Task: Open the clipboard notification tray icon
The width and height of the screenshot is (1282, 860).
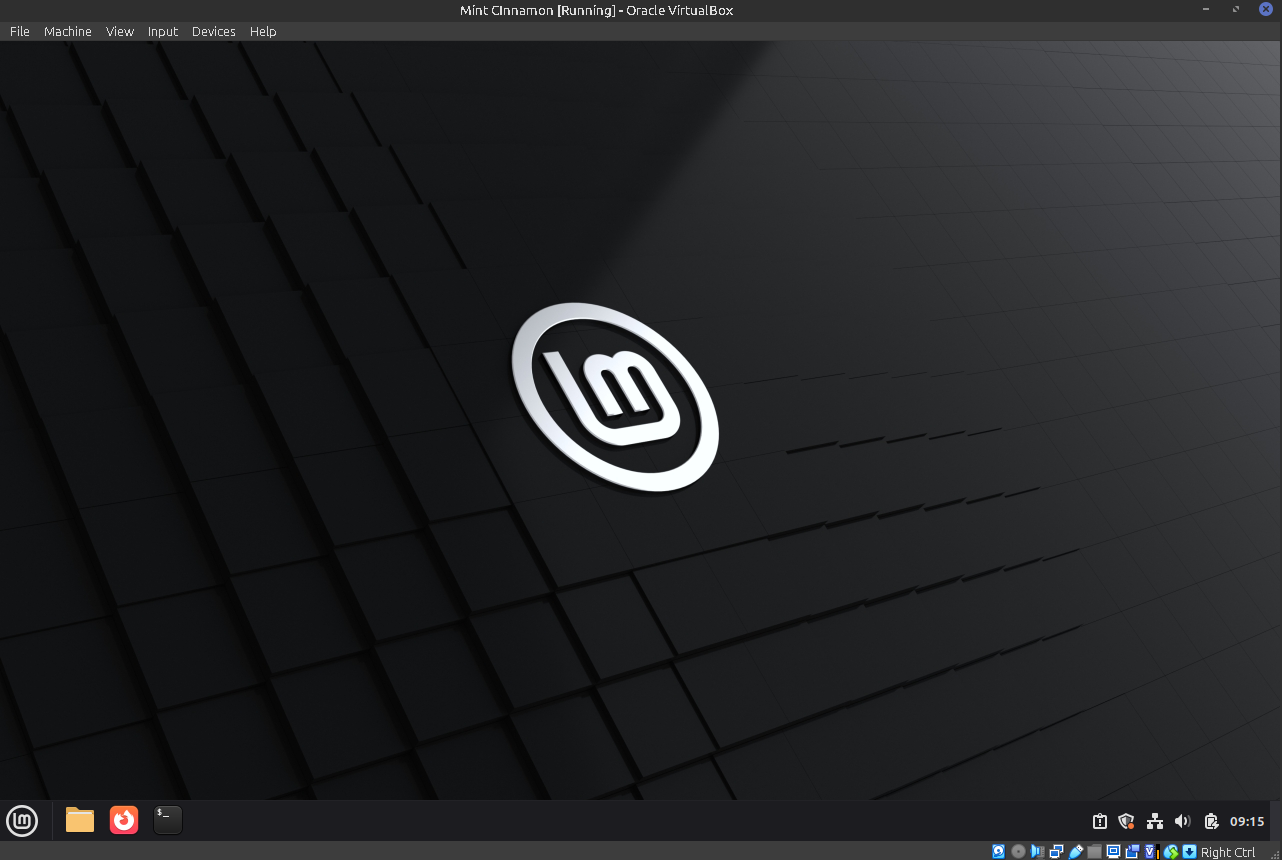Action: (1100, 821)
